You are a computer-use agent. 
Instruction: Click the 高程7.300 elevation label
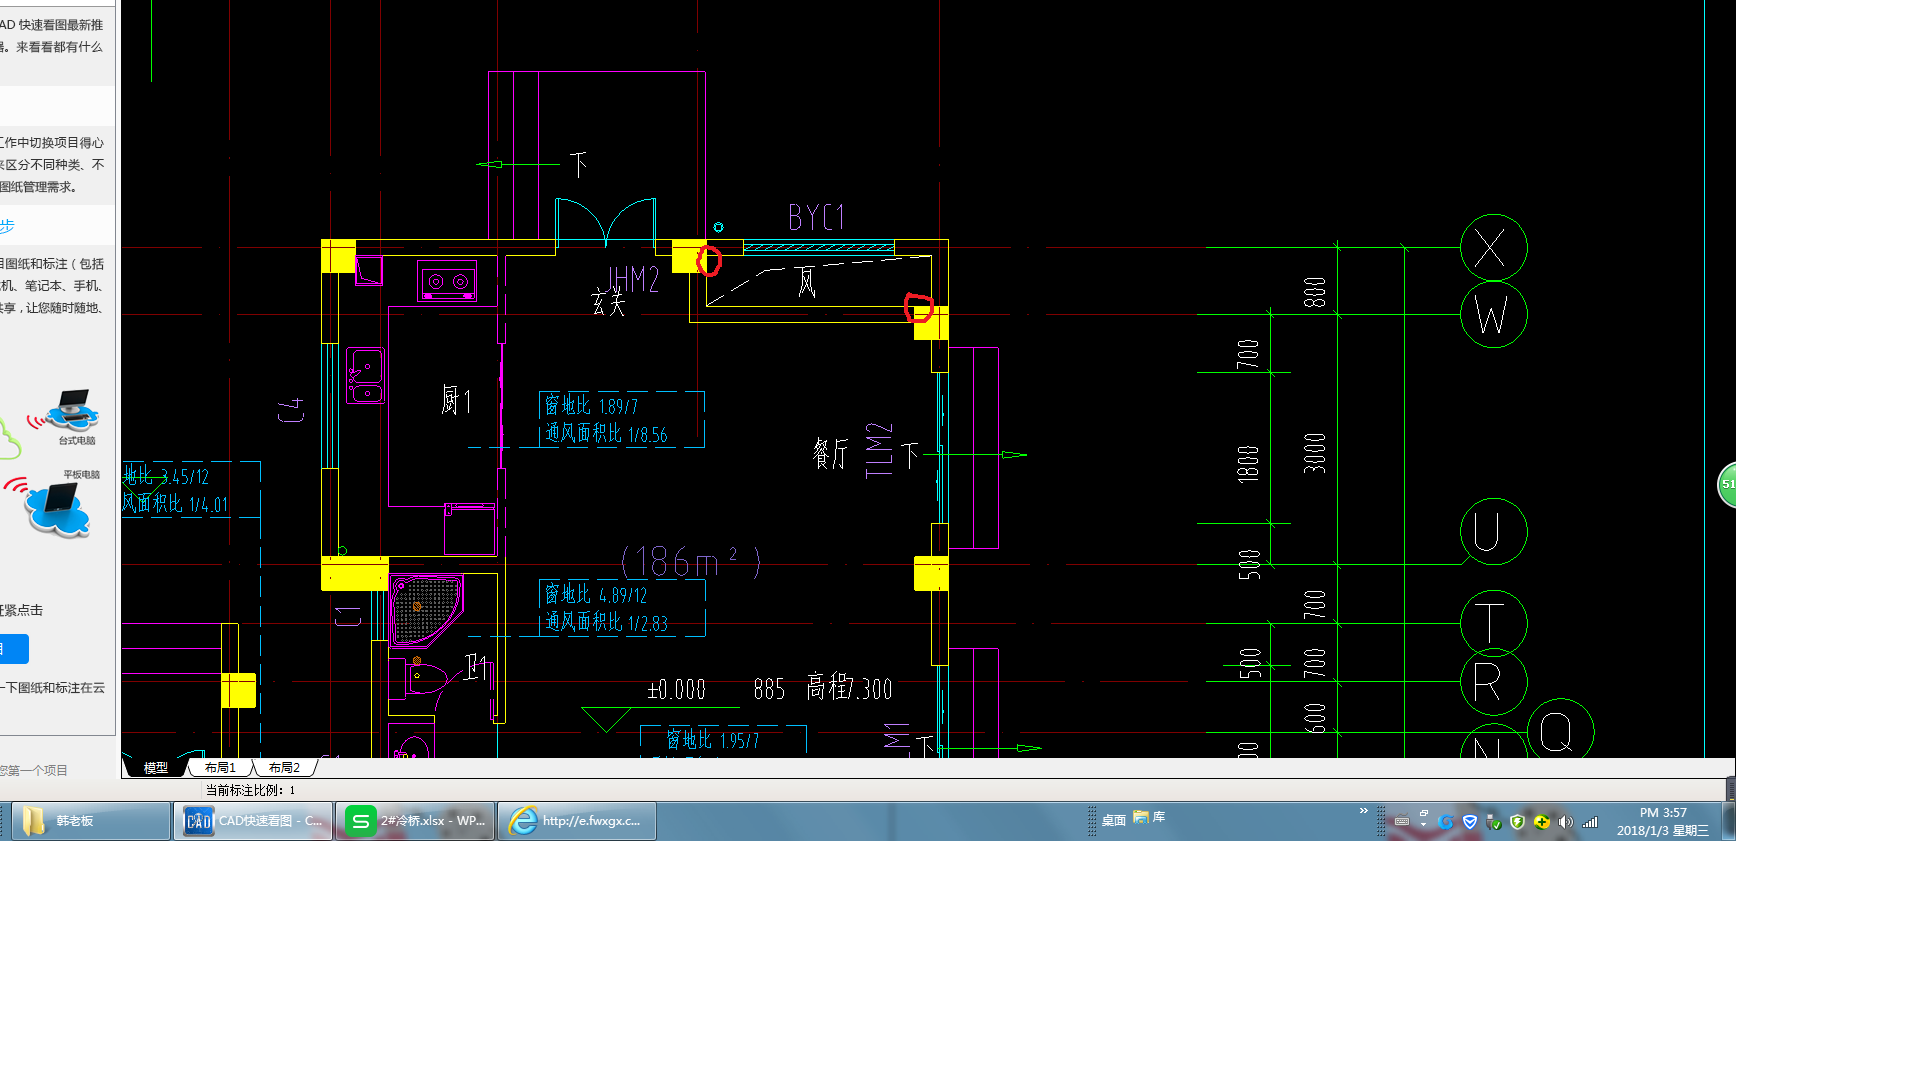(x=849, y=687)
